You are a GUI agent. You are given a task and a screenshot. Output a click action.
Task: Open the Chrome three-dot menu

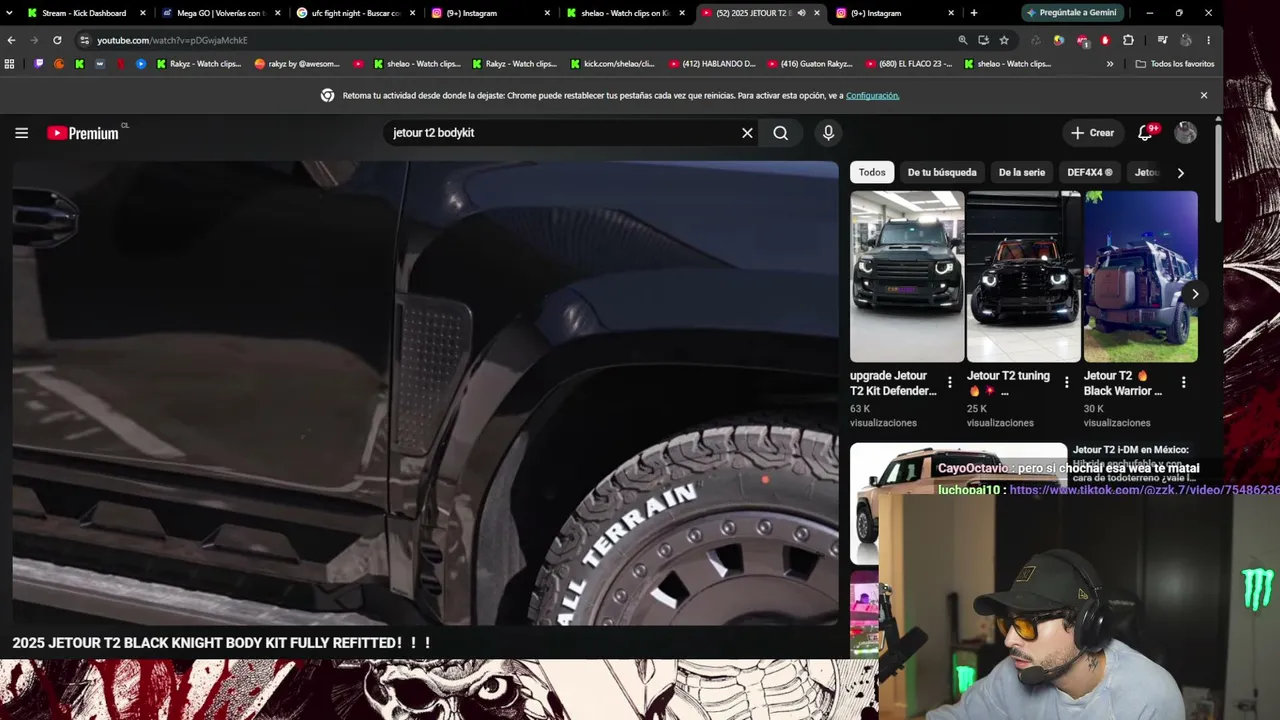(x=1209, y=40)
